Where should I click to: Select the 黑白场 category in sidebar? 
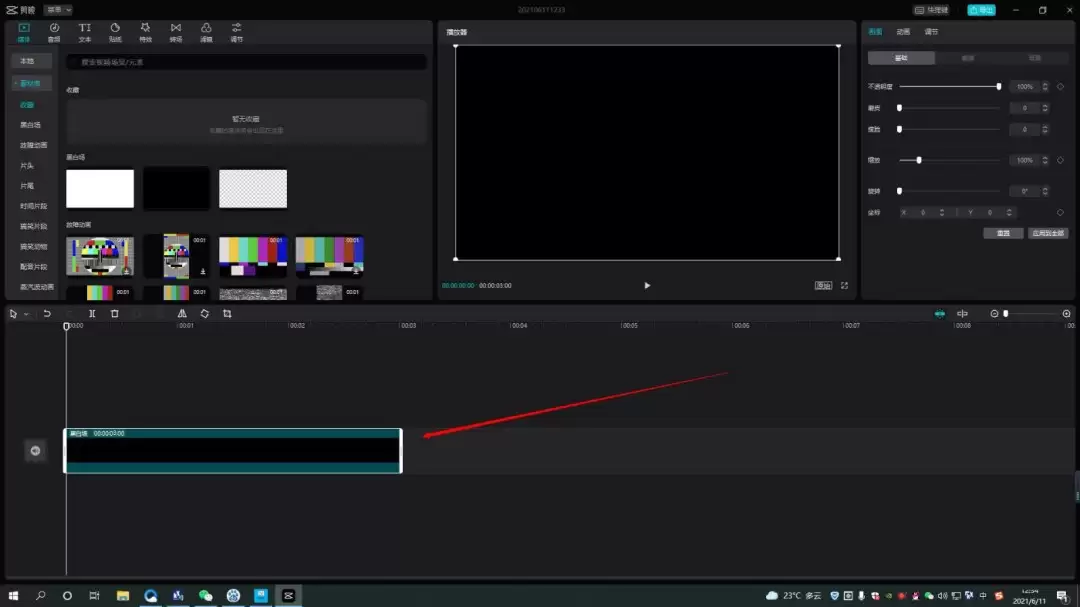pos(31,125)
